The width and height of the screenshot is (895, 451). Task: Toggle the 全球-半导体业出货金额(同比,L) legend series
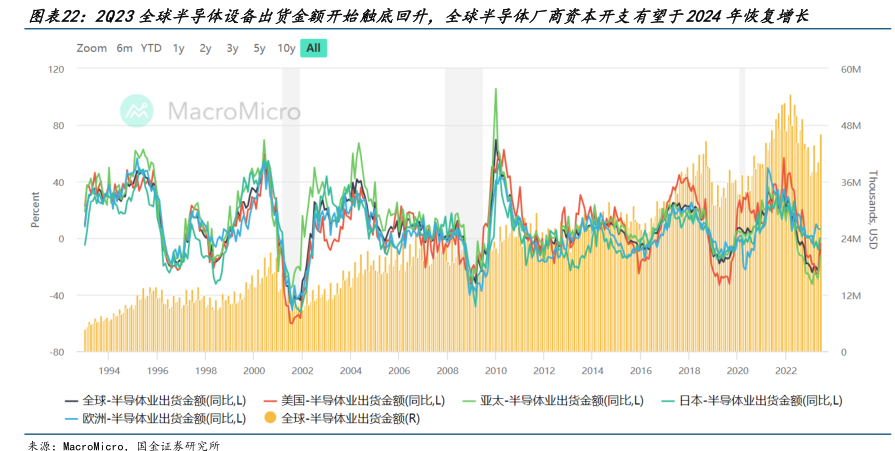click(162, 399)
